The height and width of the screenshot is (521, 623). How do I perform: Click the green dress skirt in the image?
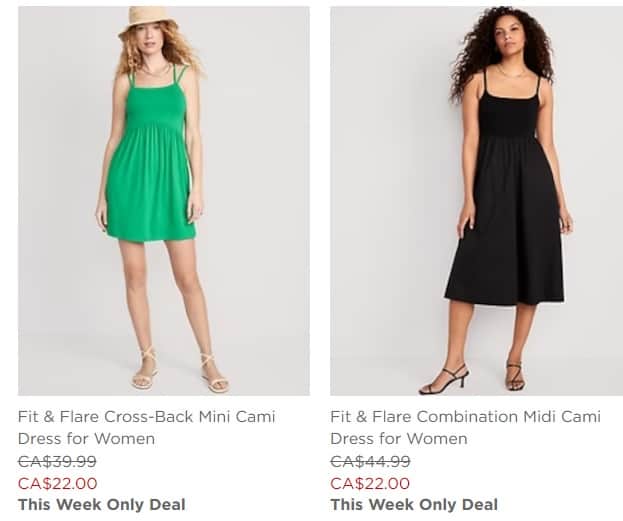(x=150, y=195)
